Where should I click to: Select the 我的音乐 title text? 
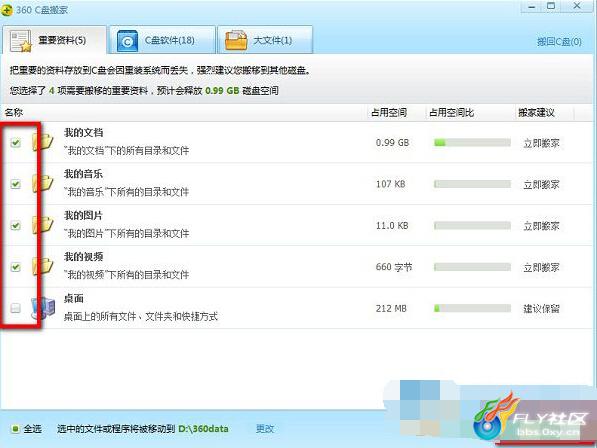[x=83, y=174]
